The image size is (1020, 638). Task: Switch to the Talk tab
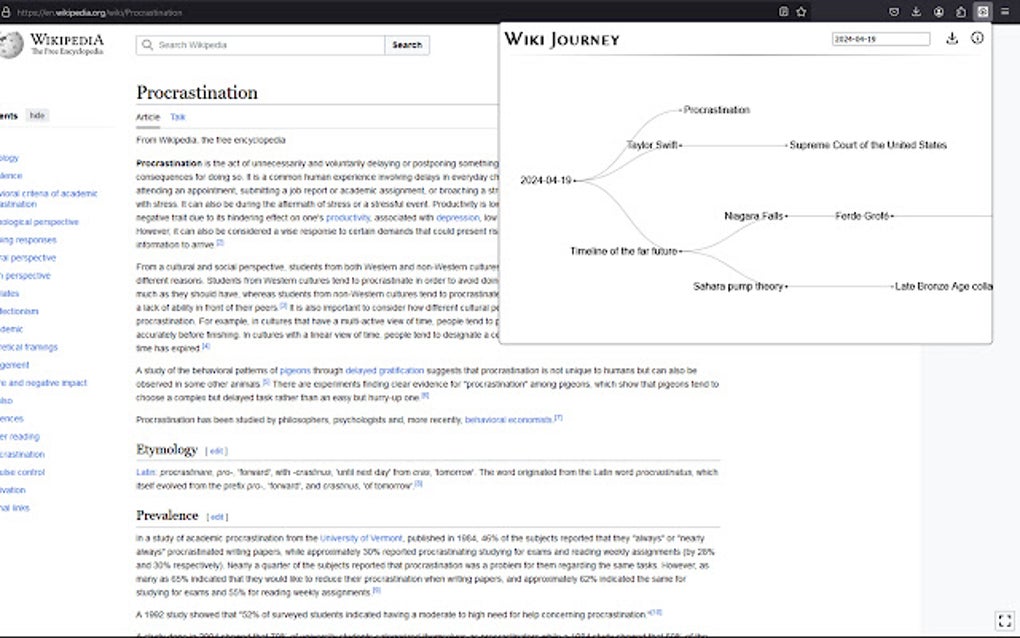pos(177,116)
